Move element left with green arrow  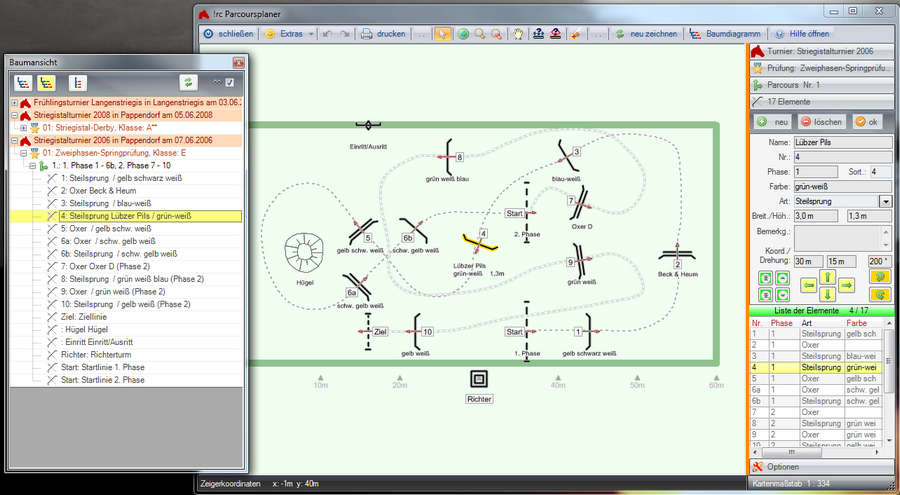[808, 286]
